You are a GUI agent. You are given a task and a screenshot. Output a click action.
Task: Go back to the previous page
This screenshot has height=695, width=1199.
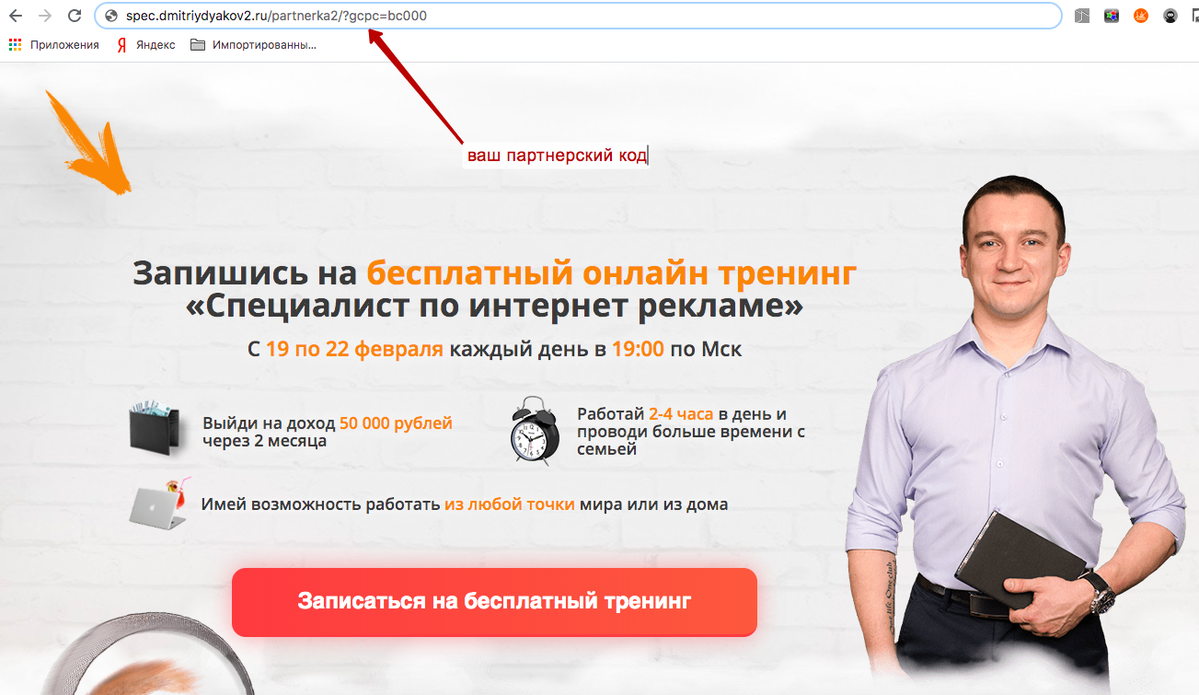pos(15,15)
